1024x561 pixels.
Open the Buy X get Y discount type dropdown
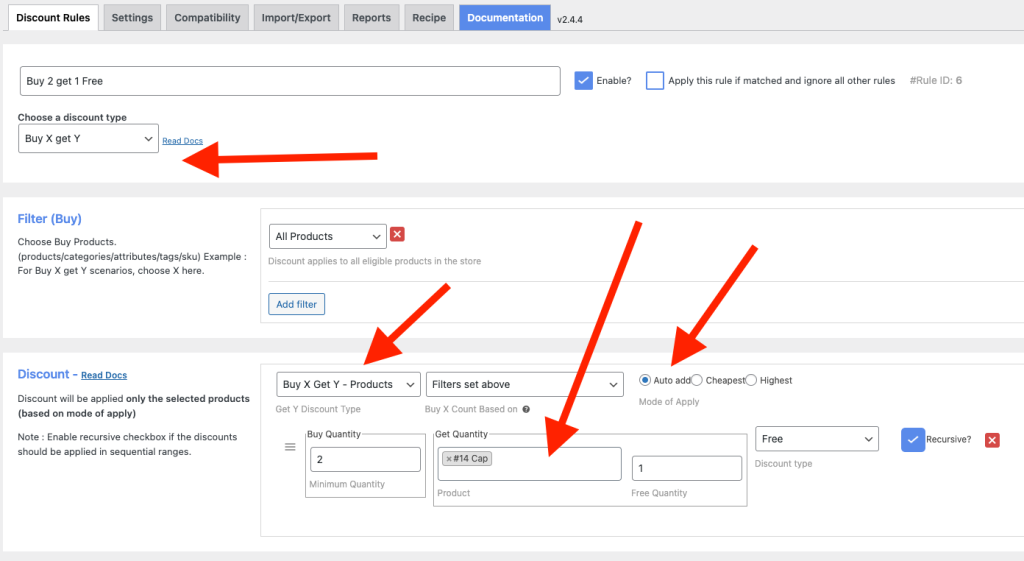(88, 139)
